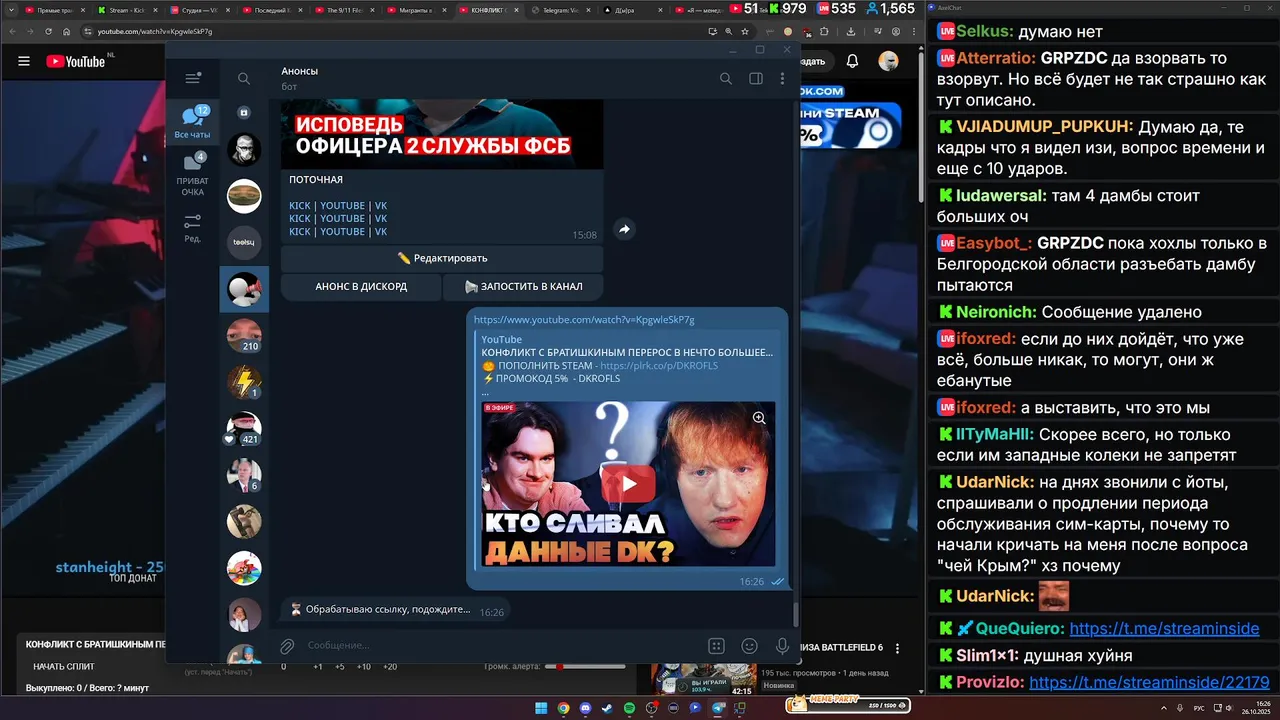Image resolution: width=1280 pixels, height=720 pixels.
Task: Play the КТО СЛИВАЛ ДАННЫЕ DK video preview
Action: point(628,484)
